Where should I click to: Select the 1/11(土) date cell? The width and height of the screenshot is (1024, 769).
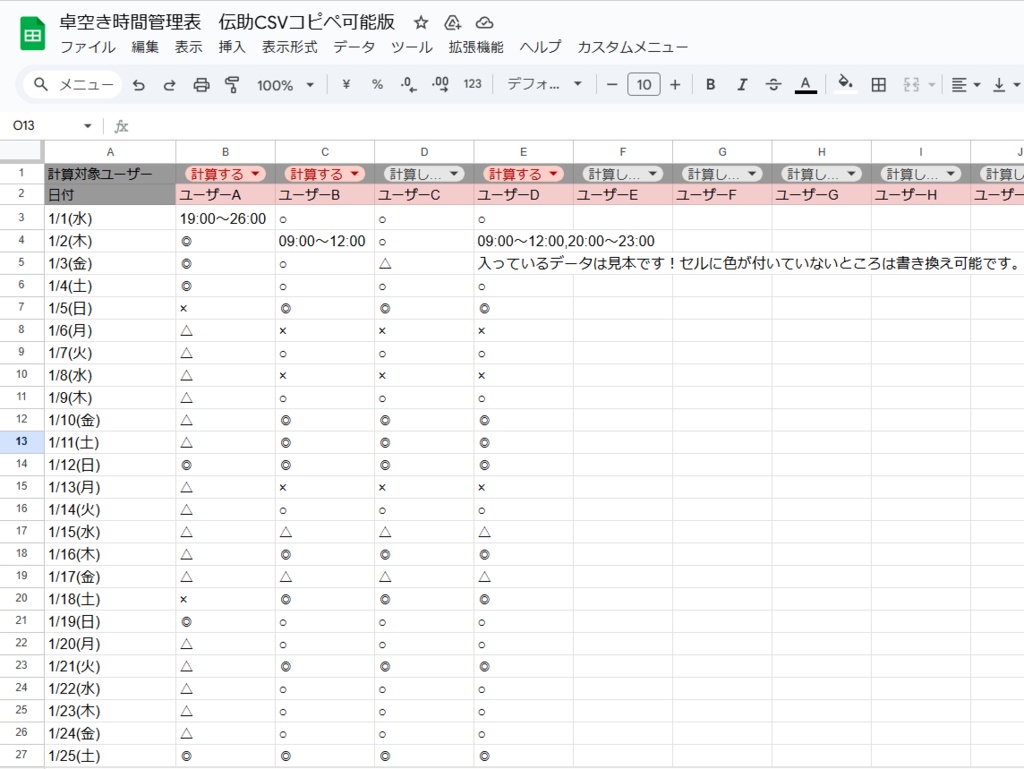pos(110,442)
